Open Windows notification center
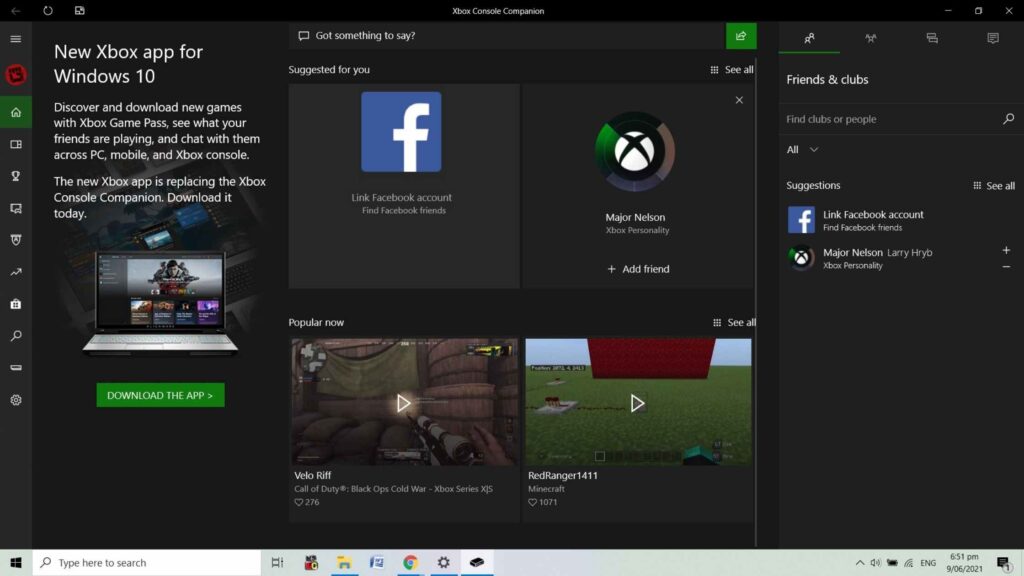 (x=1003, y=562)
